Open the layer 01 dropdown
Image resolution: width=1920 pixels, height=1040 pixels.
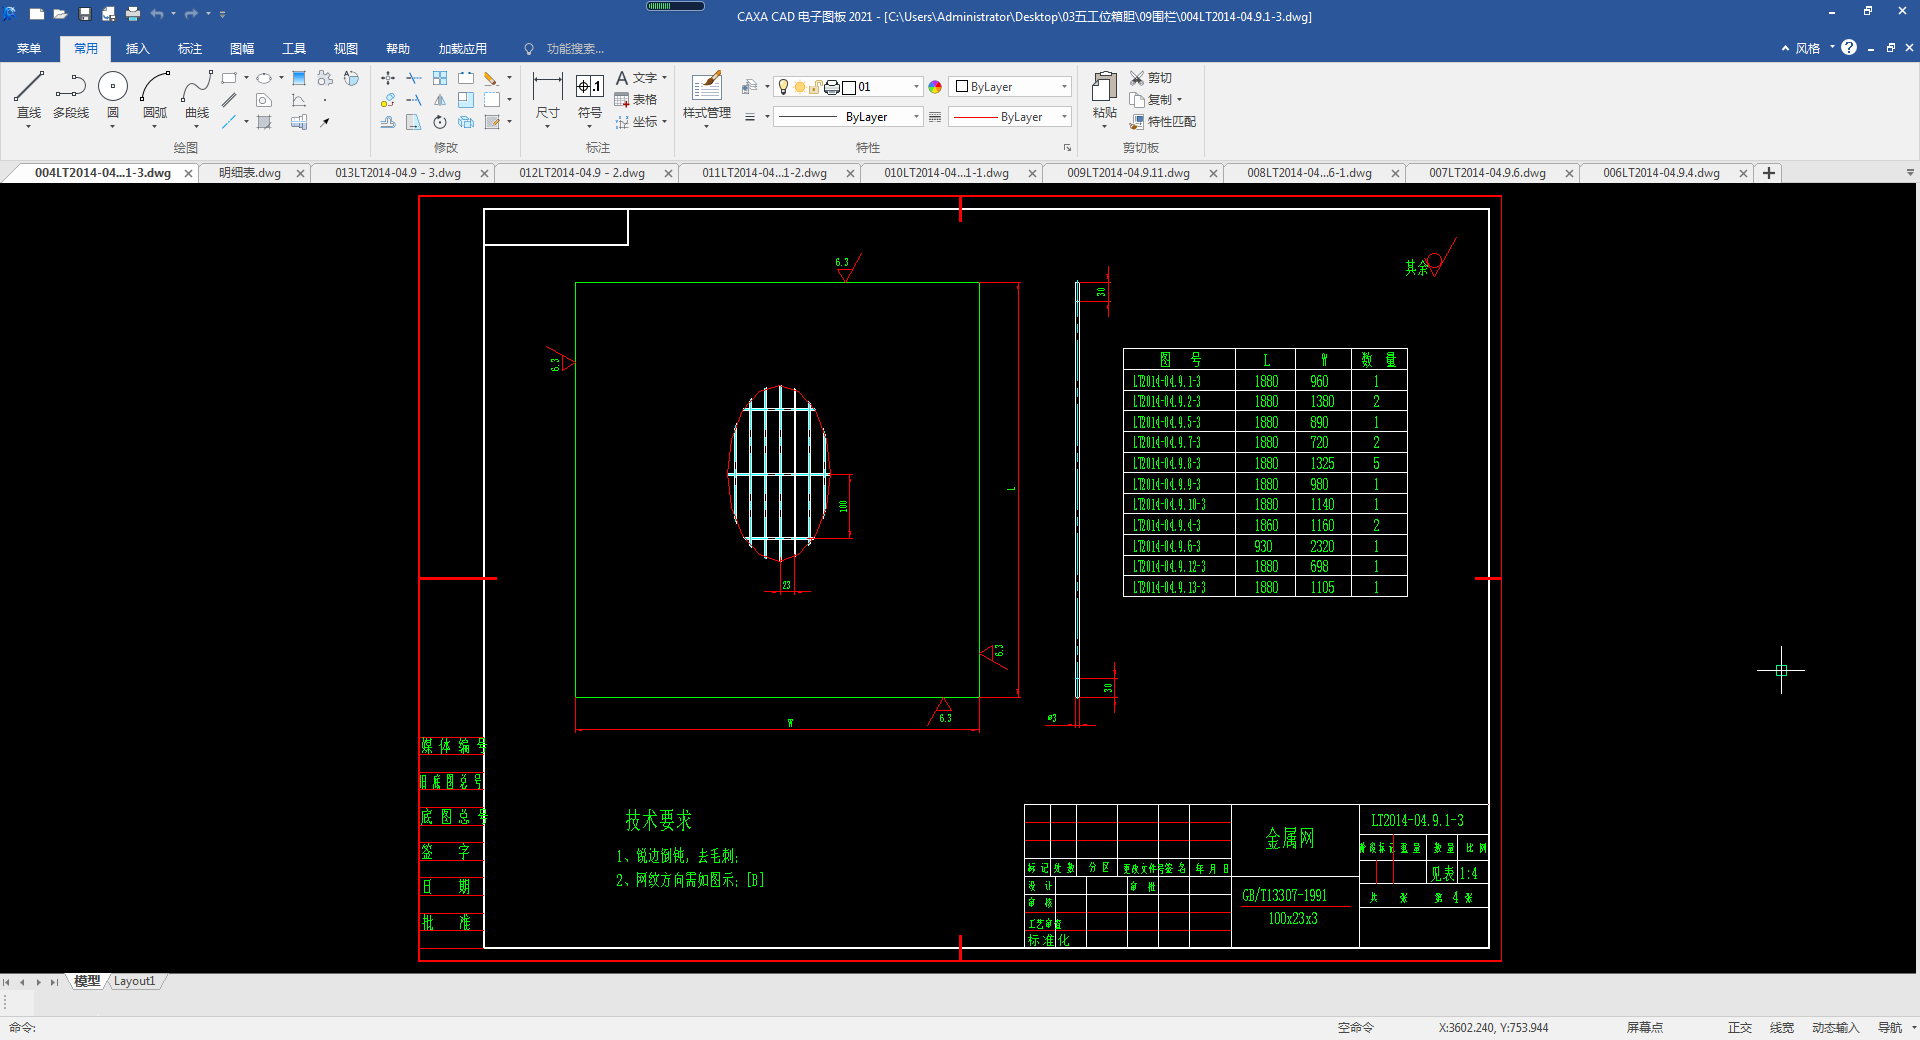pos(850,87)
